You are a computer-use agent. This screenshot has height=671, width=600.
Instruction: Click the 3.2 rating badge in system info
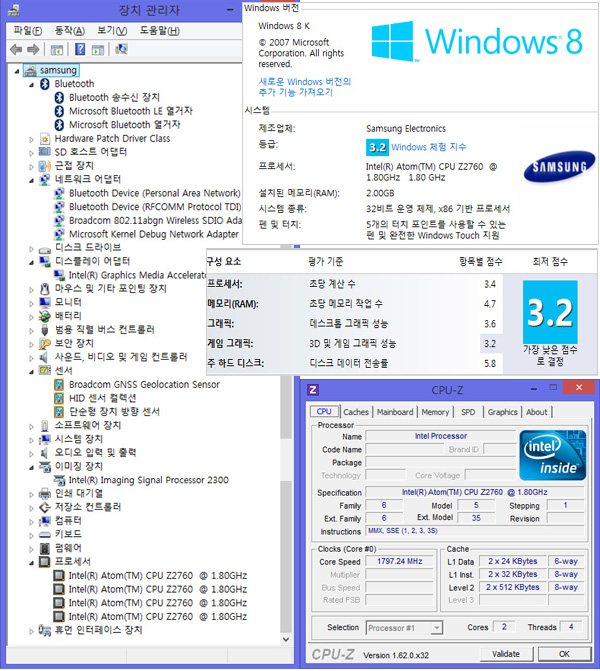[x=377, y=148]
